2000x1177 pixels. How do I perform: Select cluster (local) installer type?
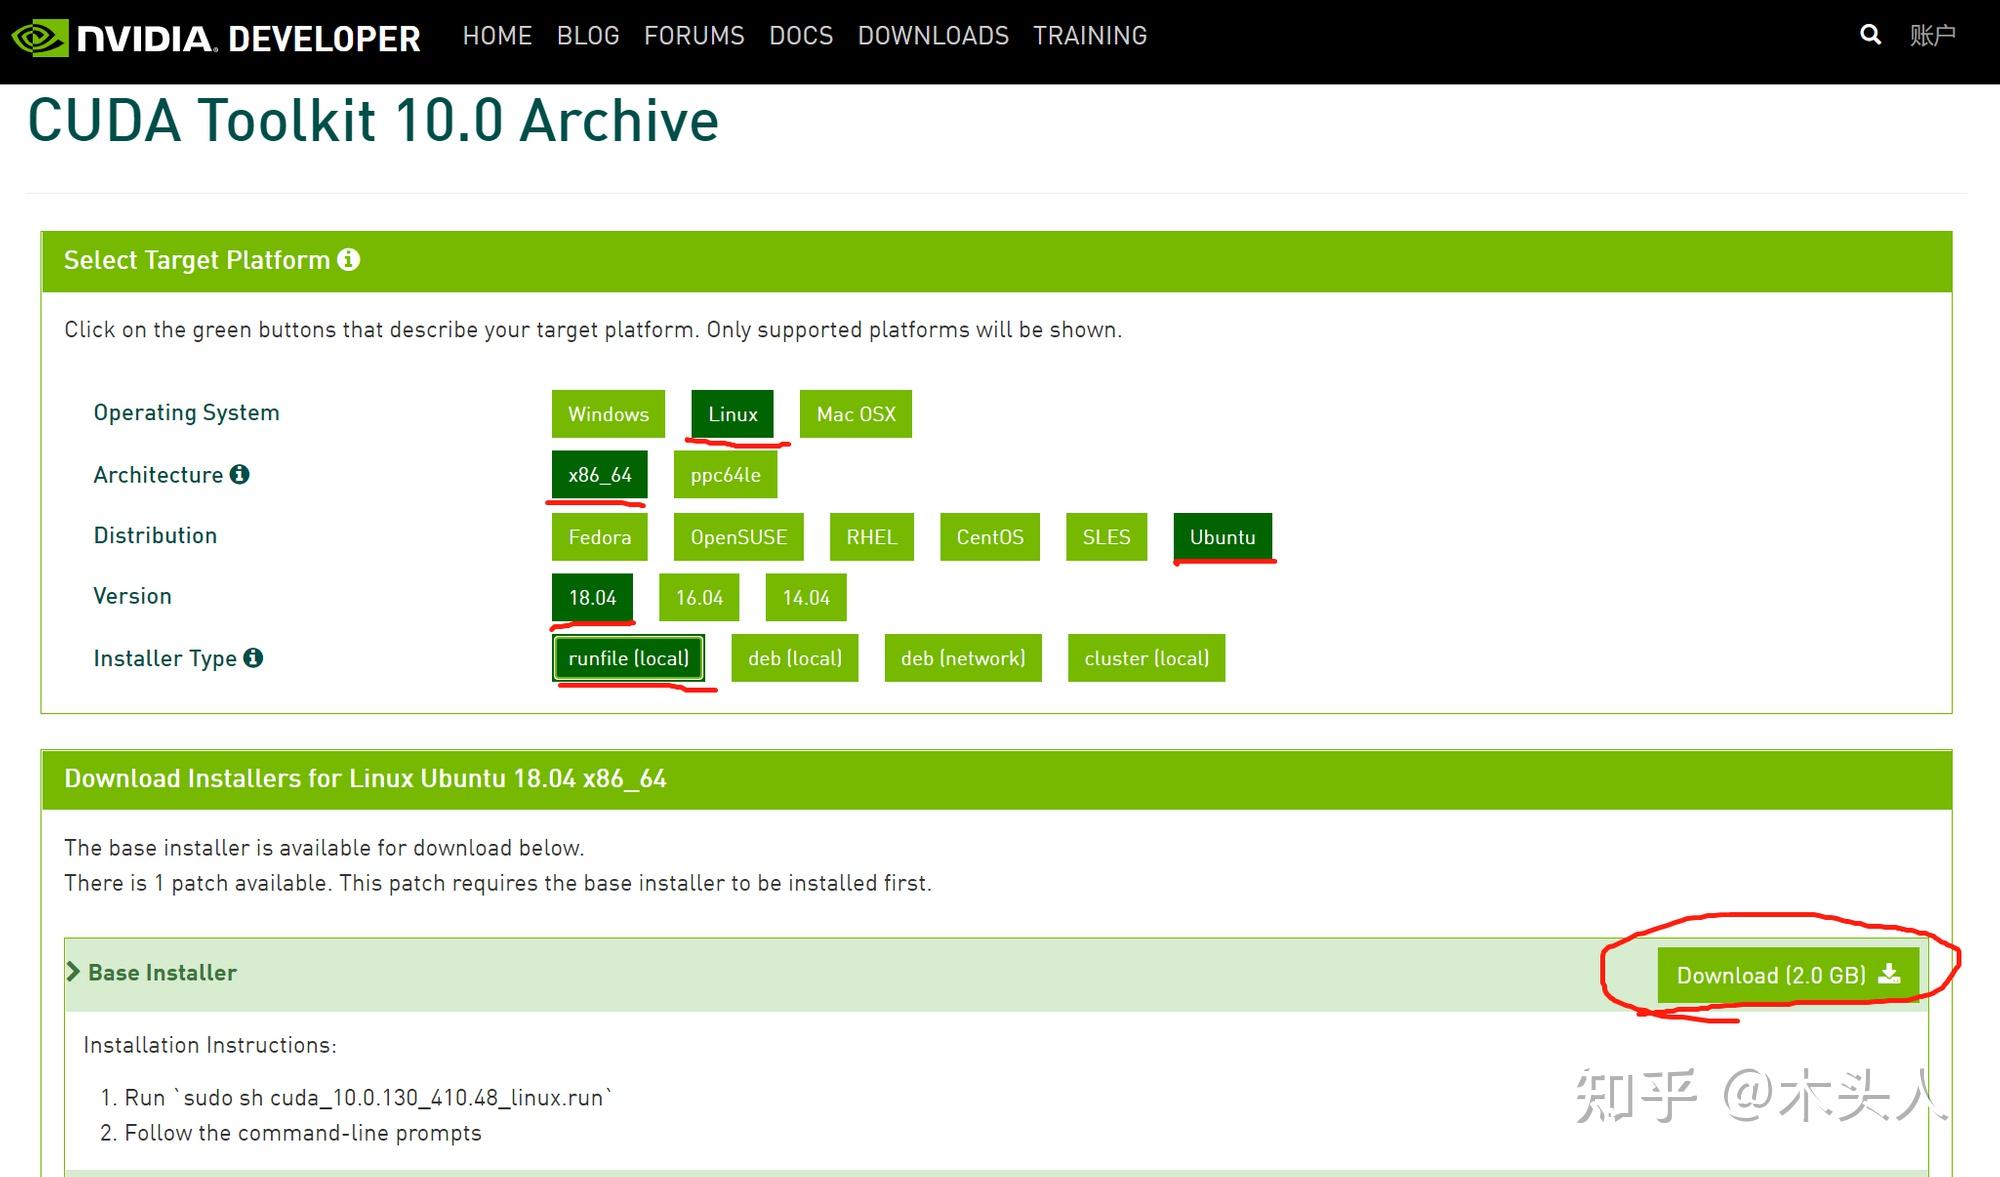tap(1146, 658)
